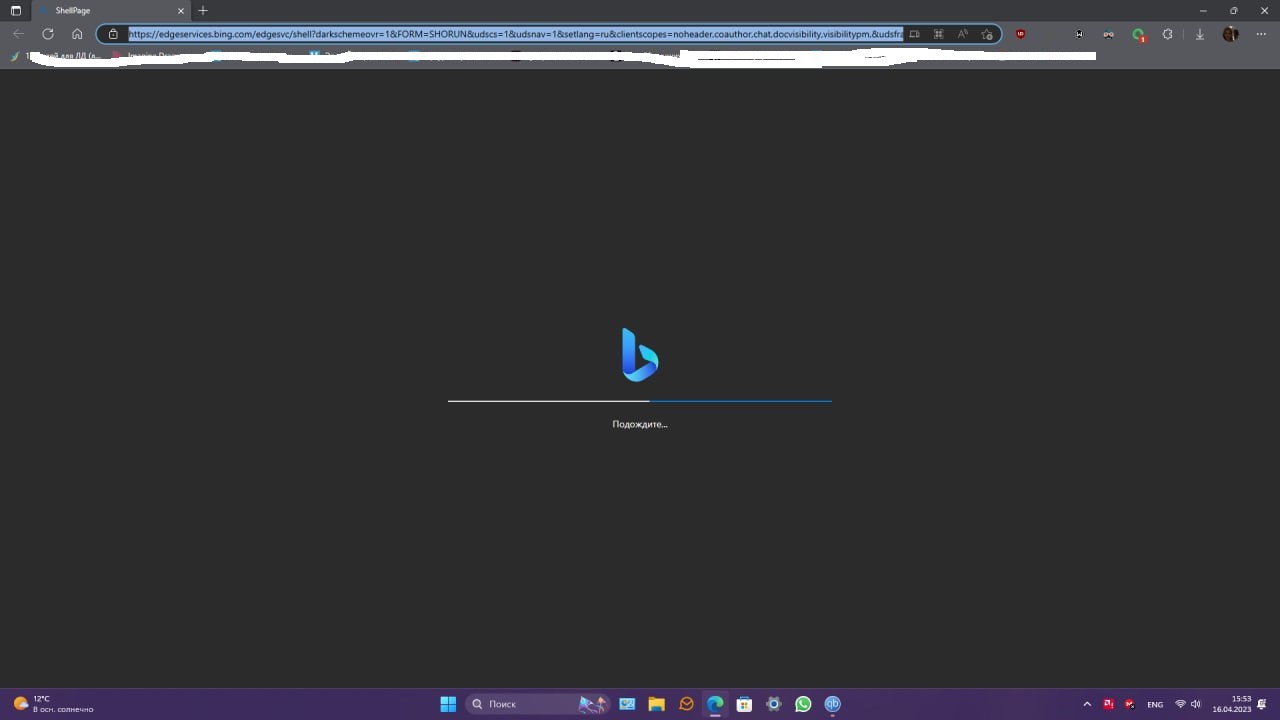The width and height of the screenshot is (1280, 720).
Task: Expand hidden system tray icons chevron
Action: coord(1087,704)
